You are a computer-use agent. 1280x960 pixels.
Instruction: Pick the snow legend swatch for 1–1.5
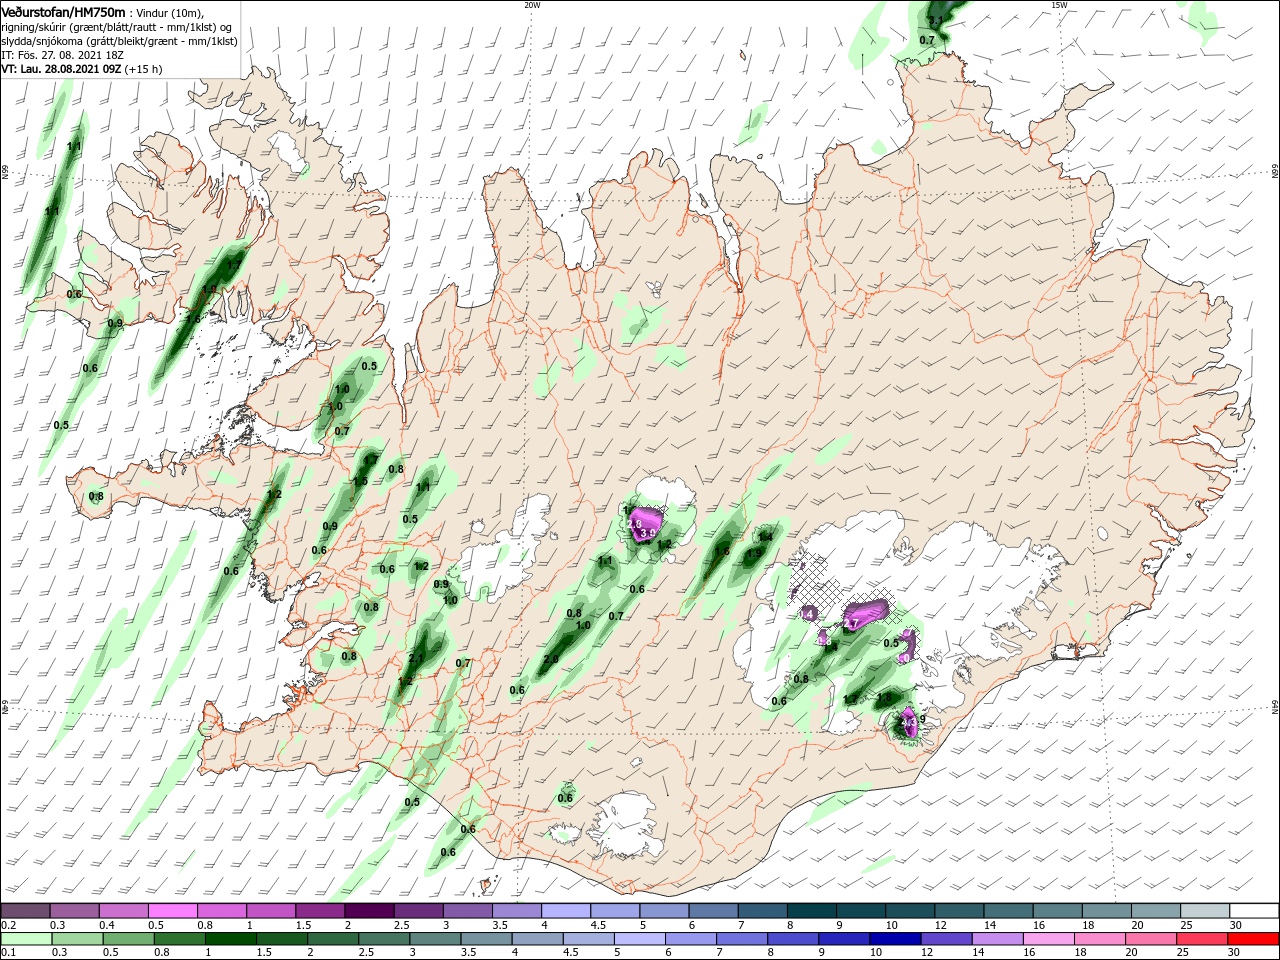click(x=270, y=911)
